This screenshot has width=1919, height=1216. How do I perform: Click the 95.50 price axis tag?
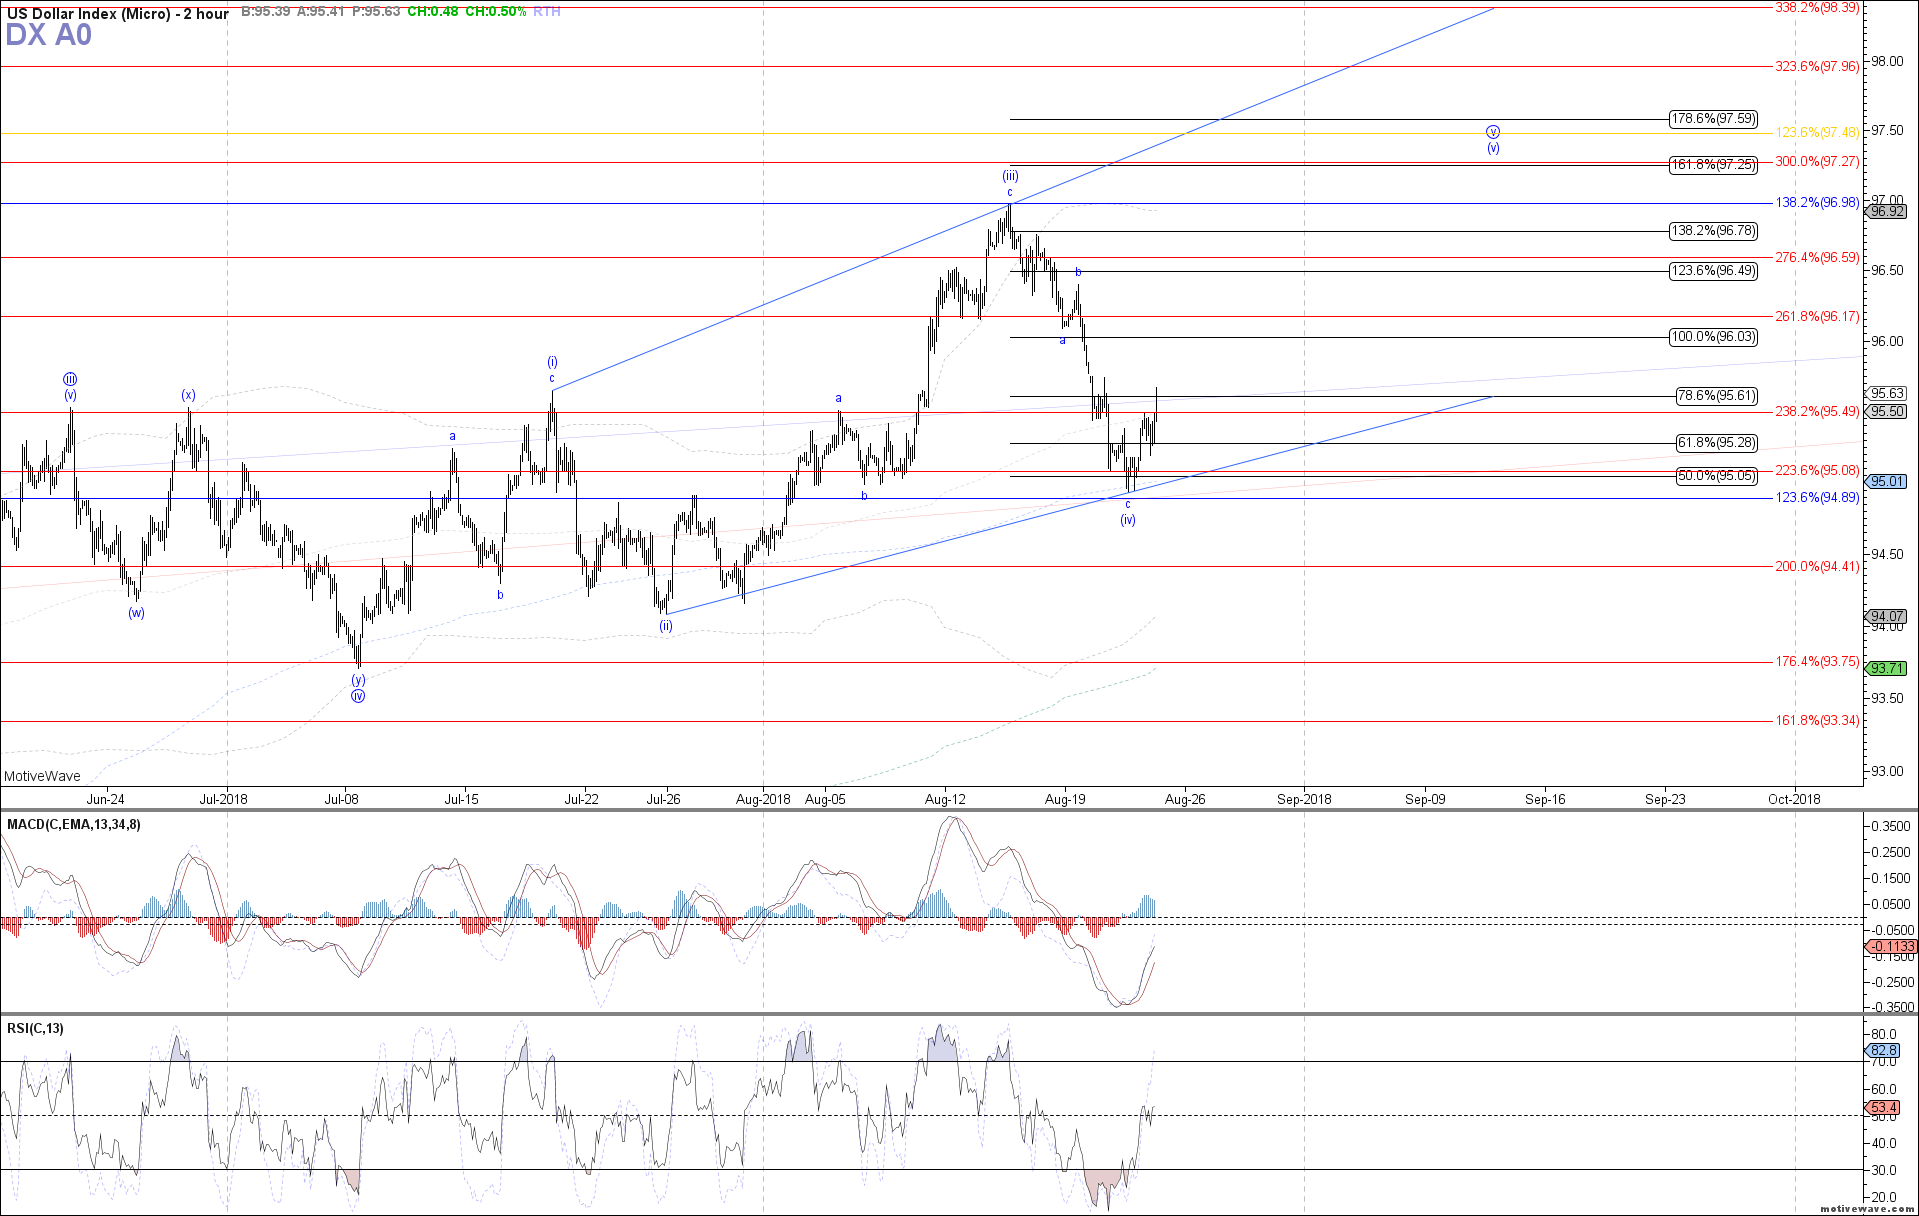coord(1887,412)
